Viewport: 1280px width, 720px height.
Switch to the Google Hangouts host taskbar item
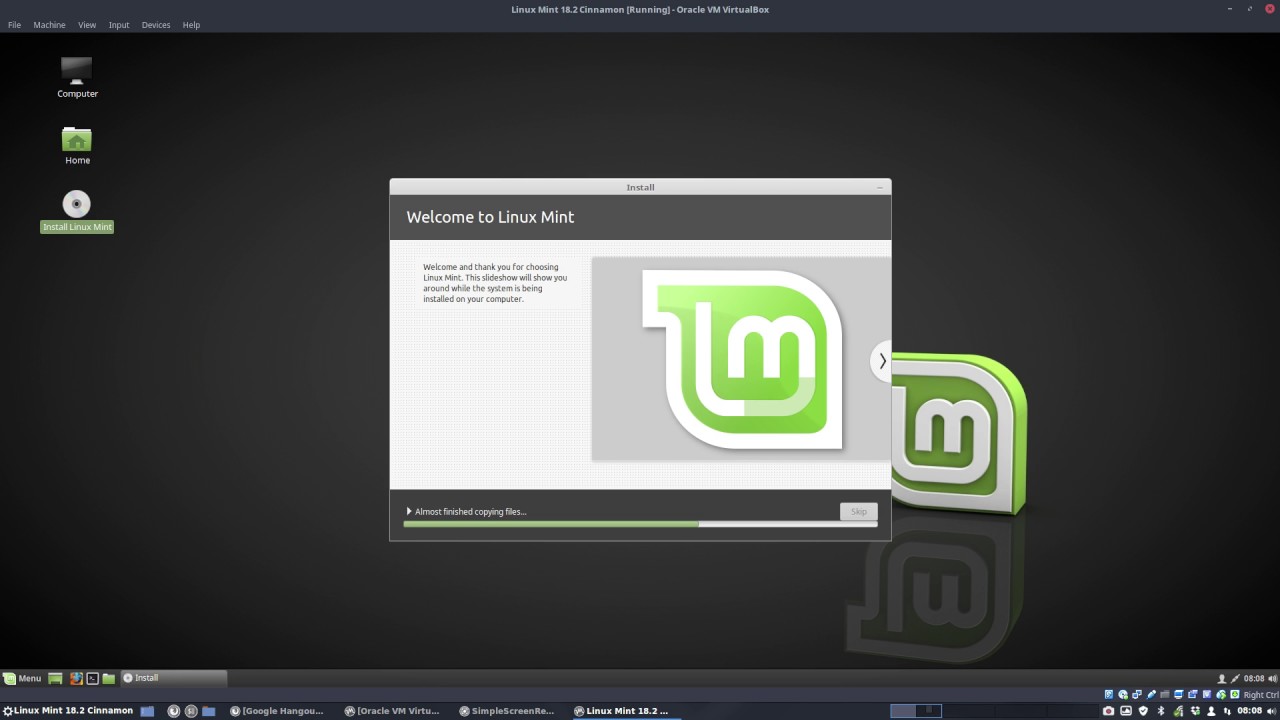click(x=277, y=711)
